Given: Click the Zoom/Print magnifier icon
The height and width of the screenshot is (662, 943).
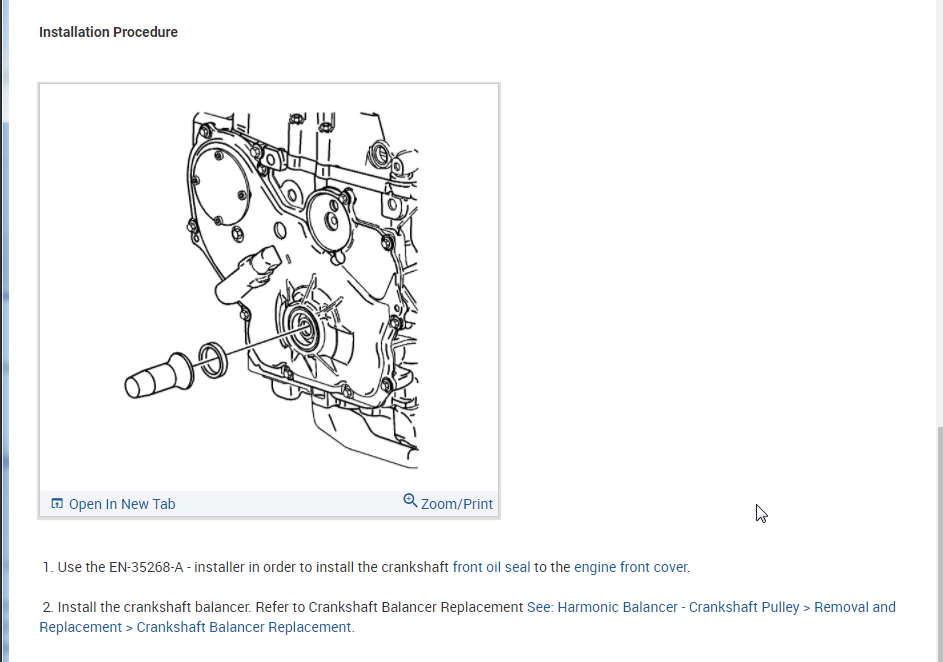Looking at the screenshot, I should click(410, 500).
